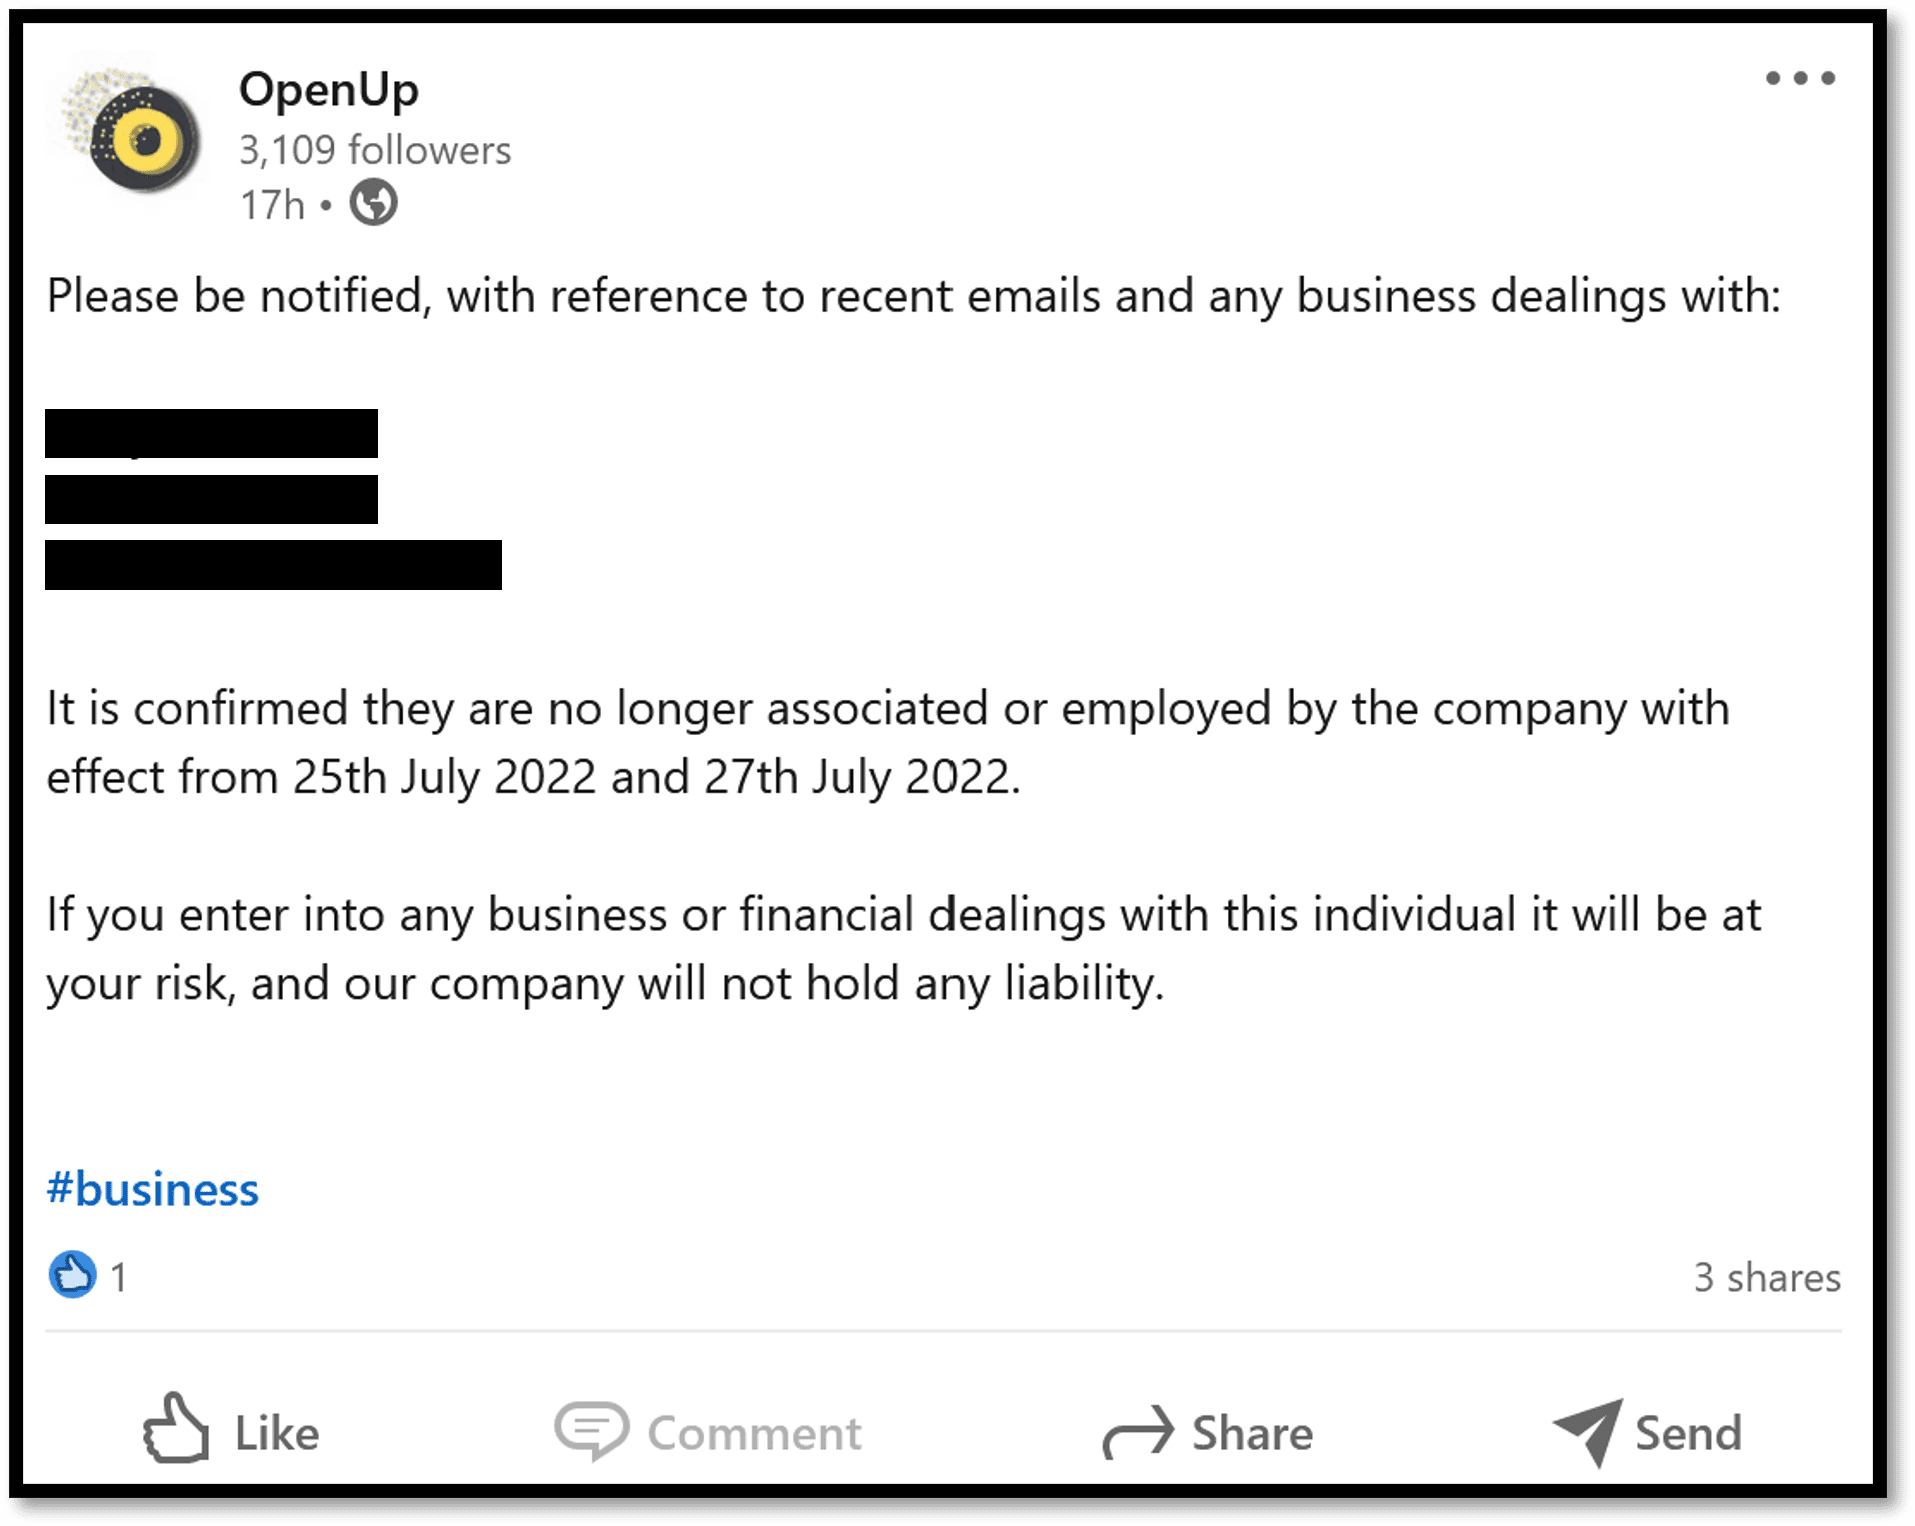Click the 3,109 followers text
Screen dimensions: 1915x1526
(374, 150)
